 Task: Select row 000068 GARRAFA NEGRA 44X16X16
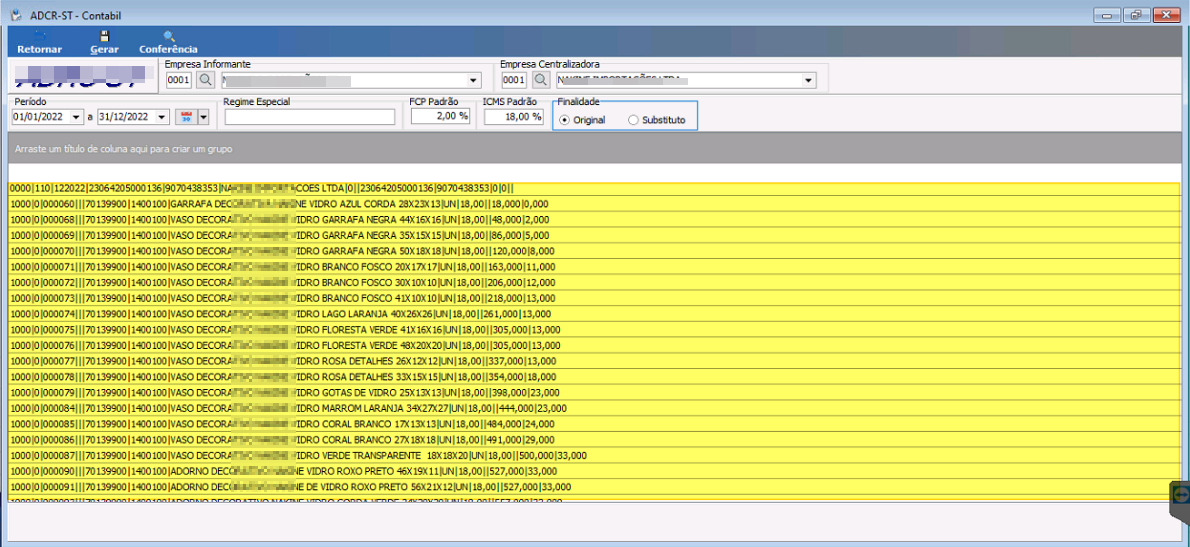pos(593,219)
